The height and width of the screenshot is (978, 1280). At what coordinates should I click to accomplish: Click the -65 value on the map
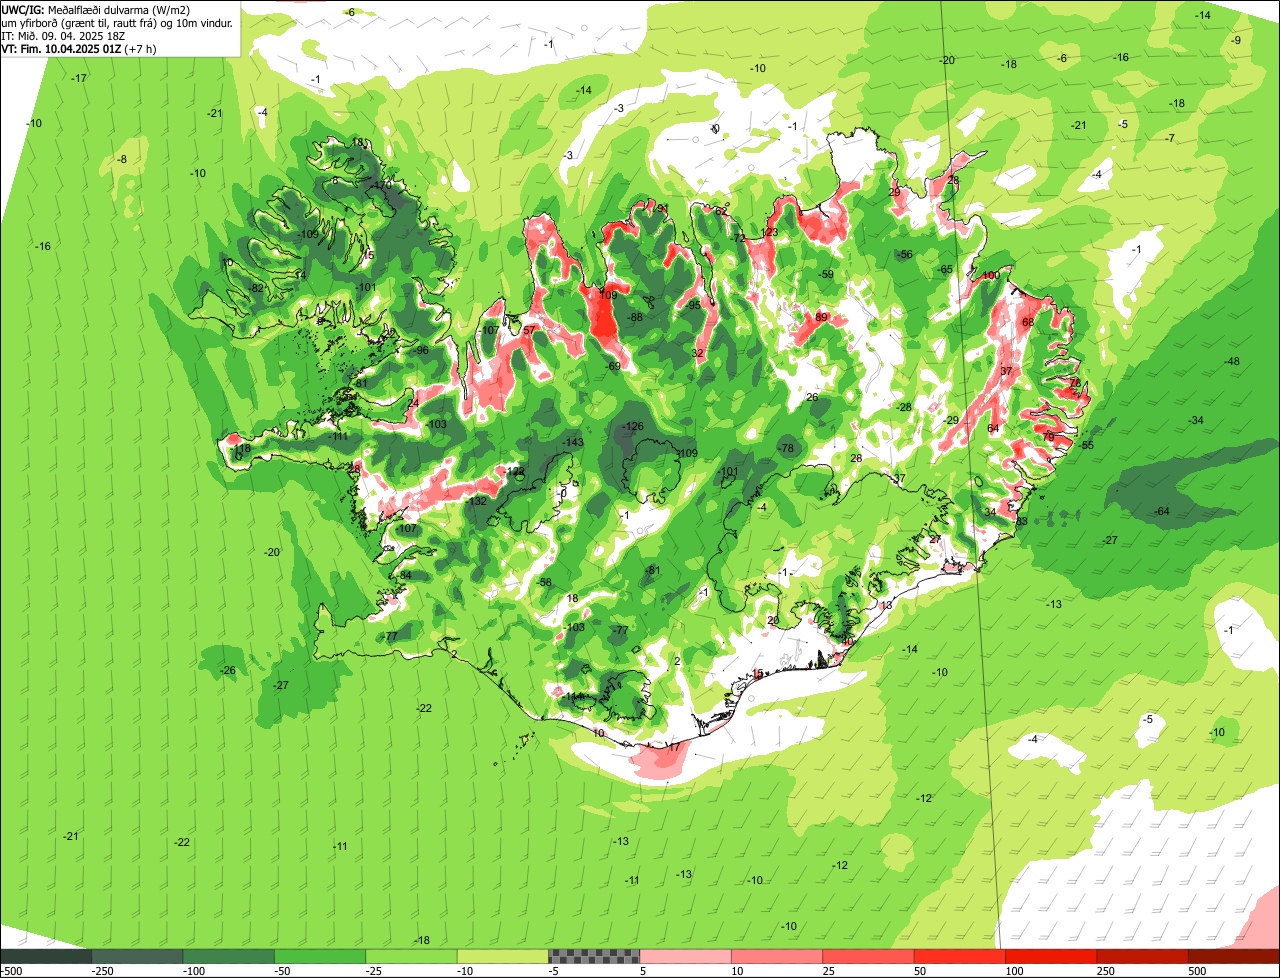945,270
